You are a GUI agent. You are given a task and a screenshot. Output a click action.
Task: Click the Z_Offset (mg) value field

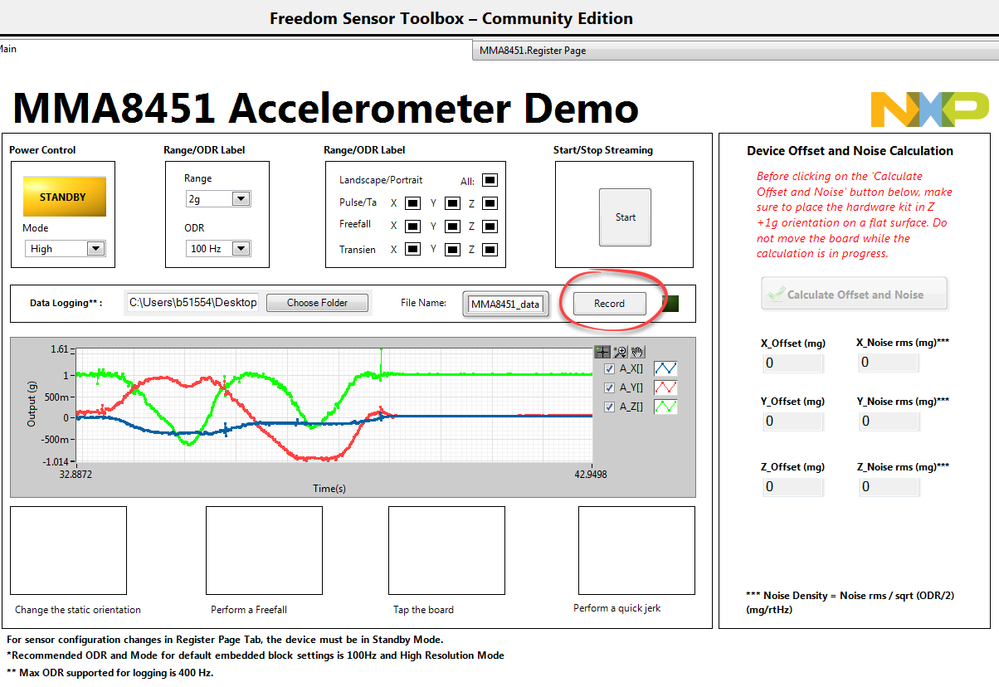[x=793, y=487]
